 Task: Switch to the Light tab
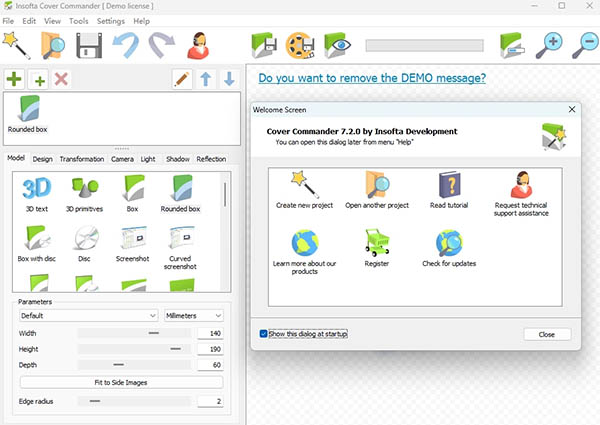[x=148, y=159]
